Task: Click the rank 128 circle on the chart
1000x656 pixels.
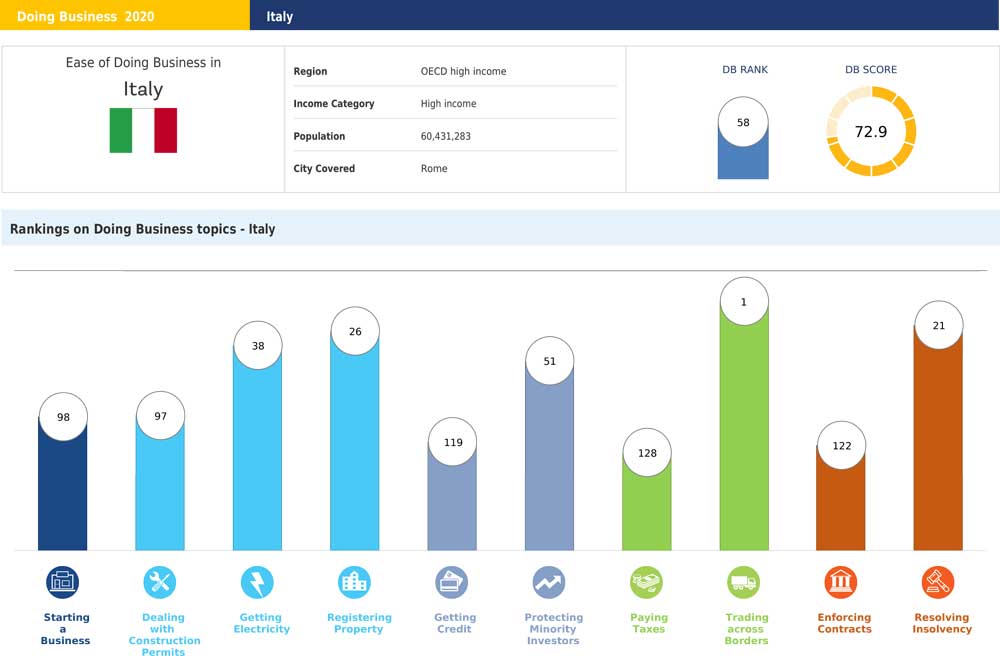Action: (x=647, y=453)
